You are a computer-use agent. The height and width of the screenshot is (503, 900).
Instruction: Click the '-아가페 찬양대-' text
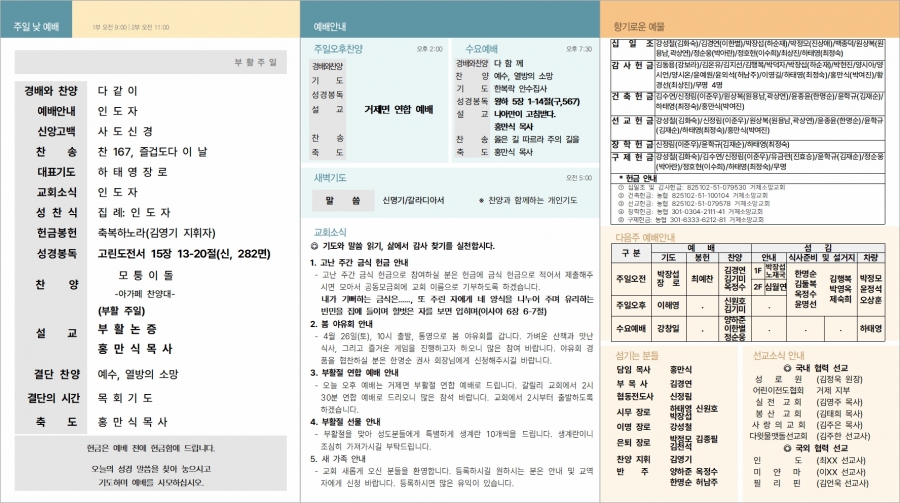point(145,294)
